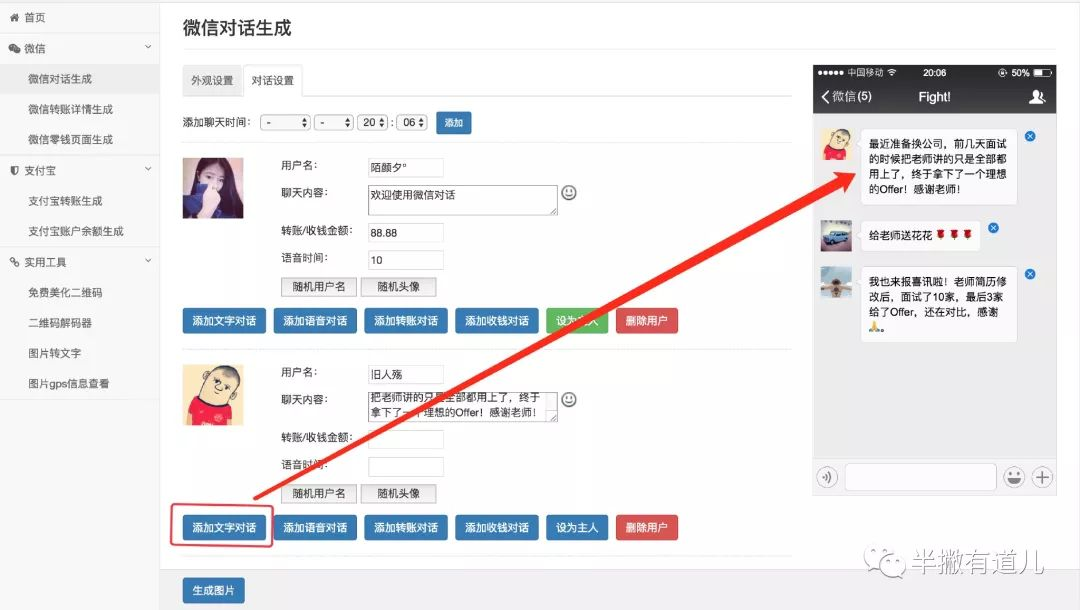Click the emoji smiley beside 陌颜夕's chat content
This screenshot has height=610, width=1080.
point(569,193)
